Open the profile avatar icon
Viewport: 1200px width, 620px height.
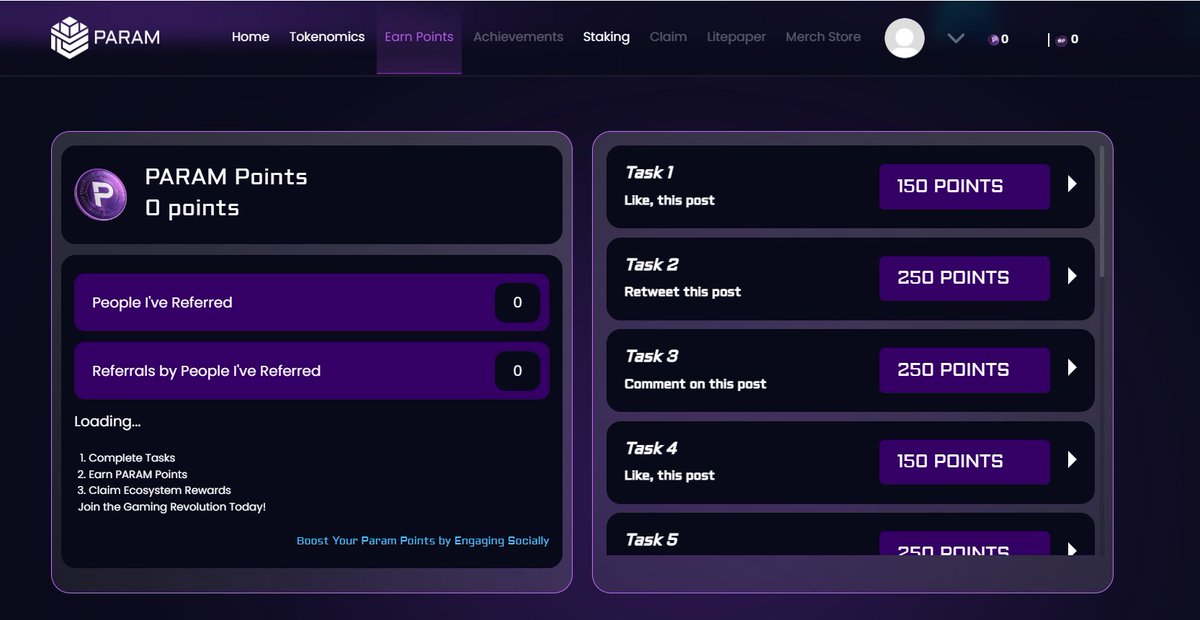(904, 38)
